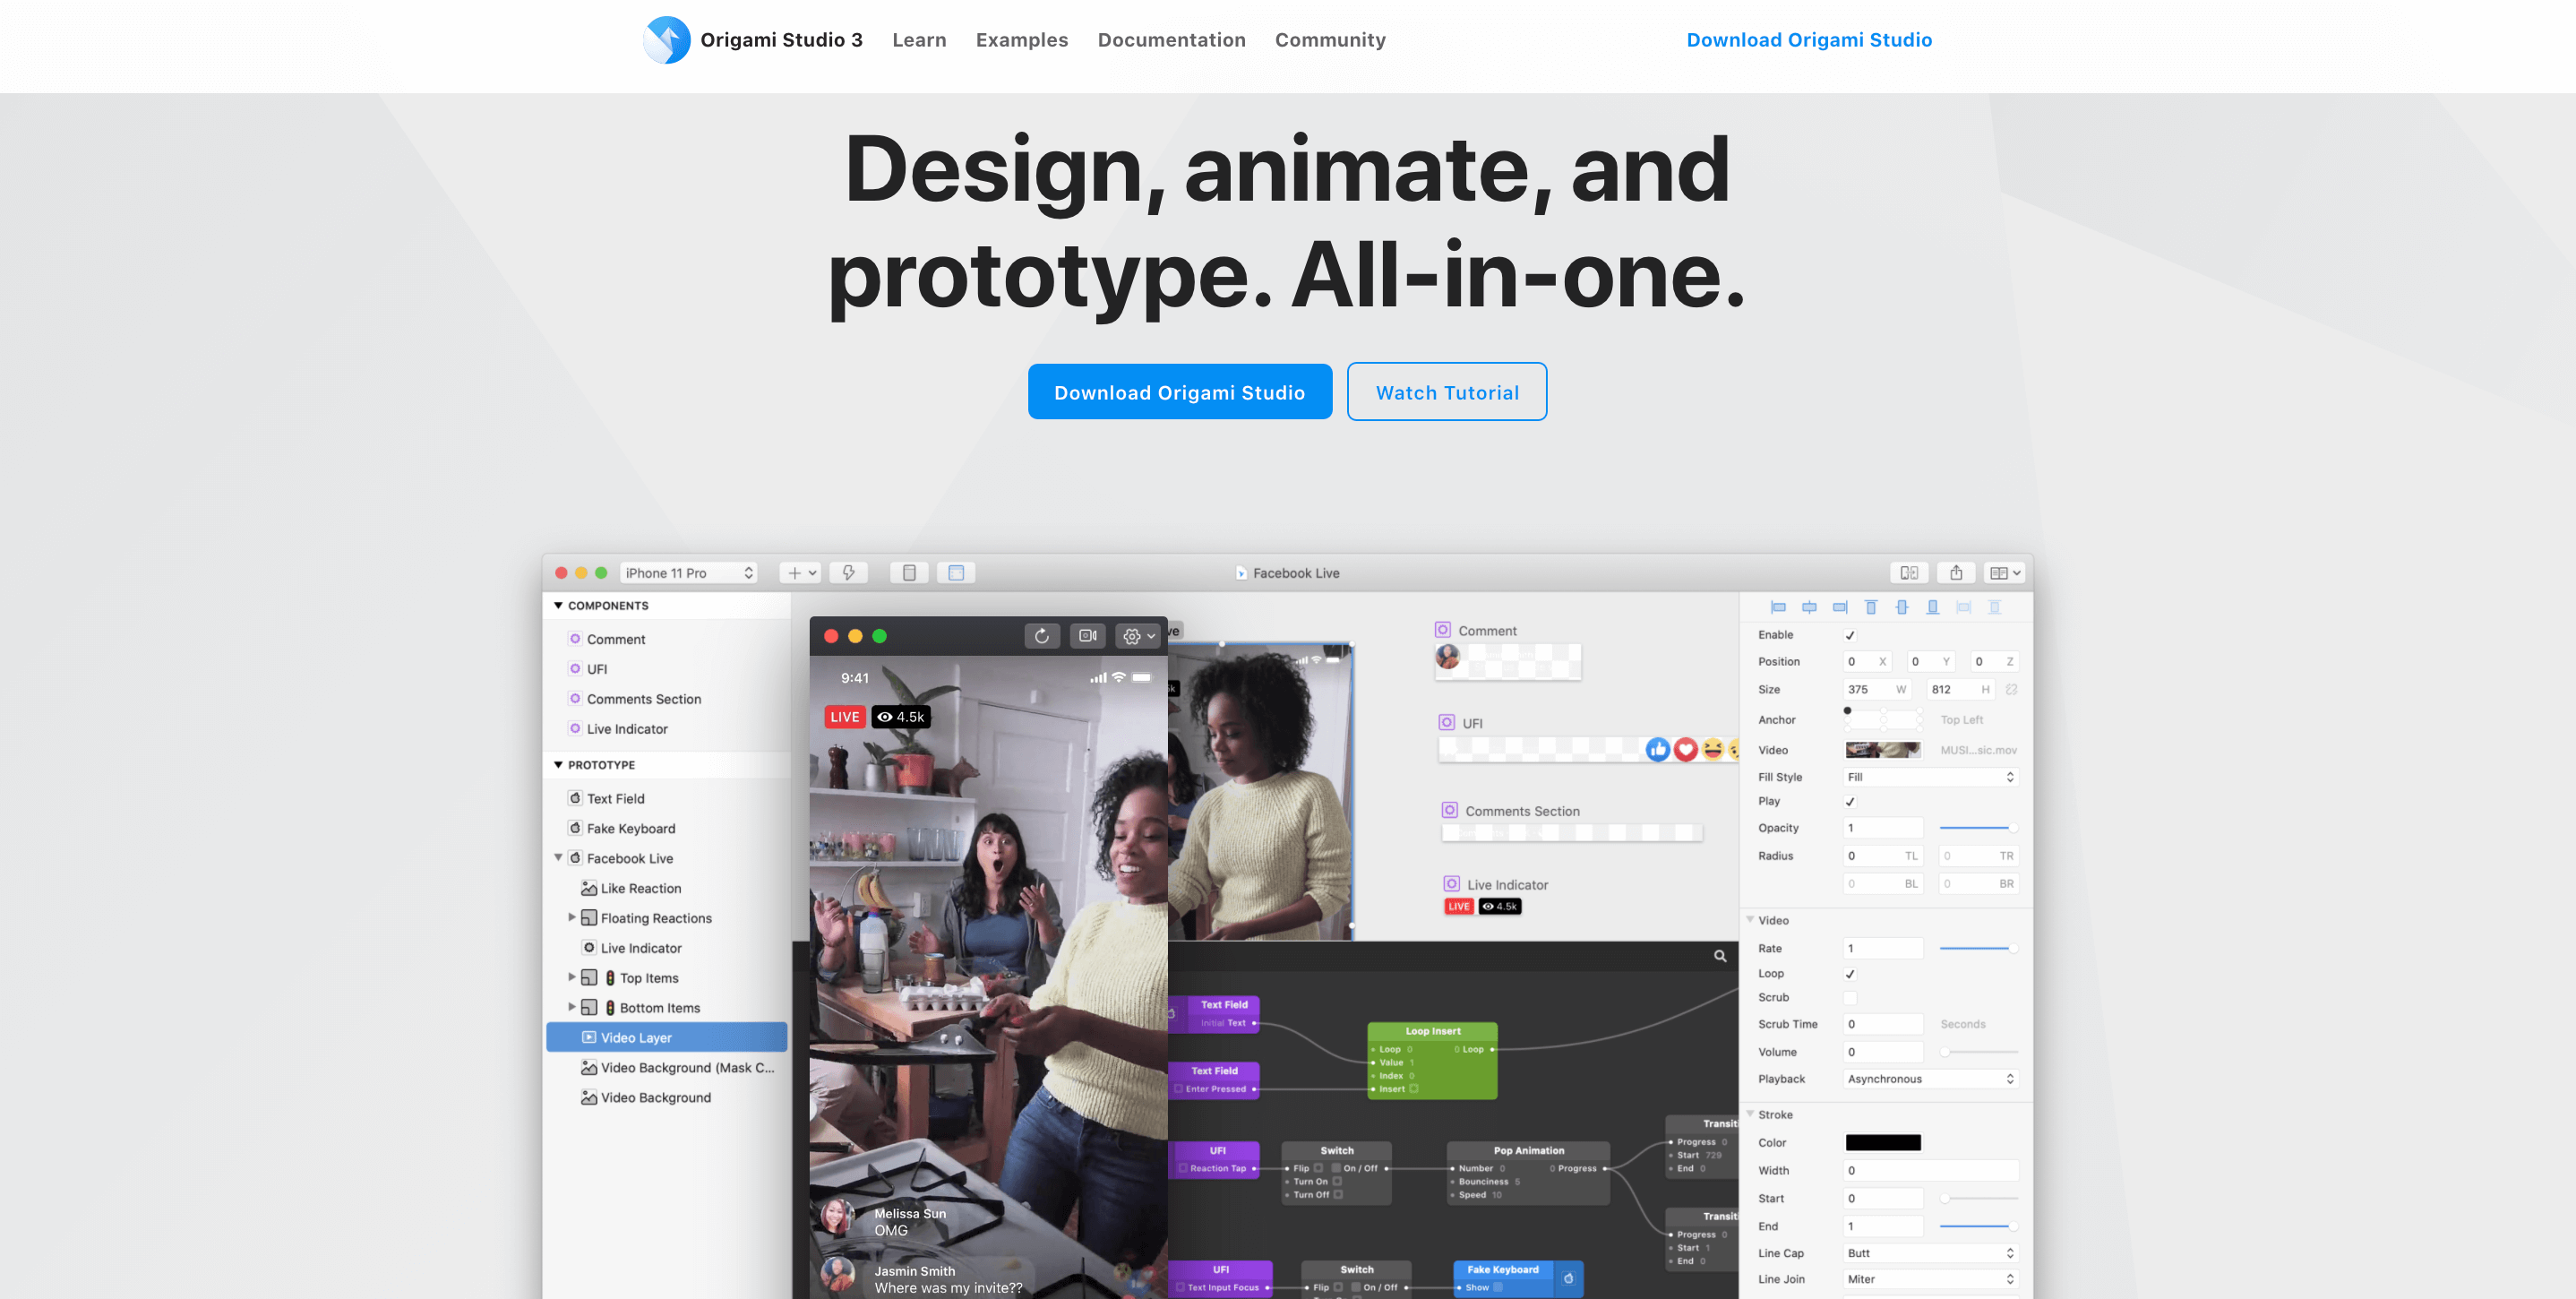Click the lightning bolt interaction icon
2576x1299 pixels.
[848, 573]
